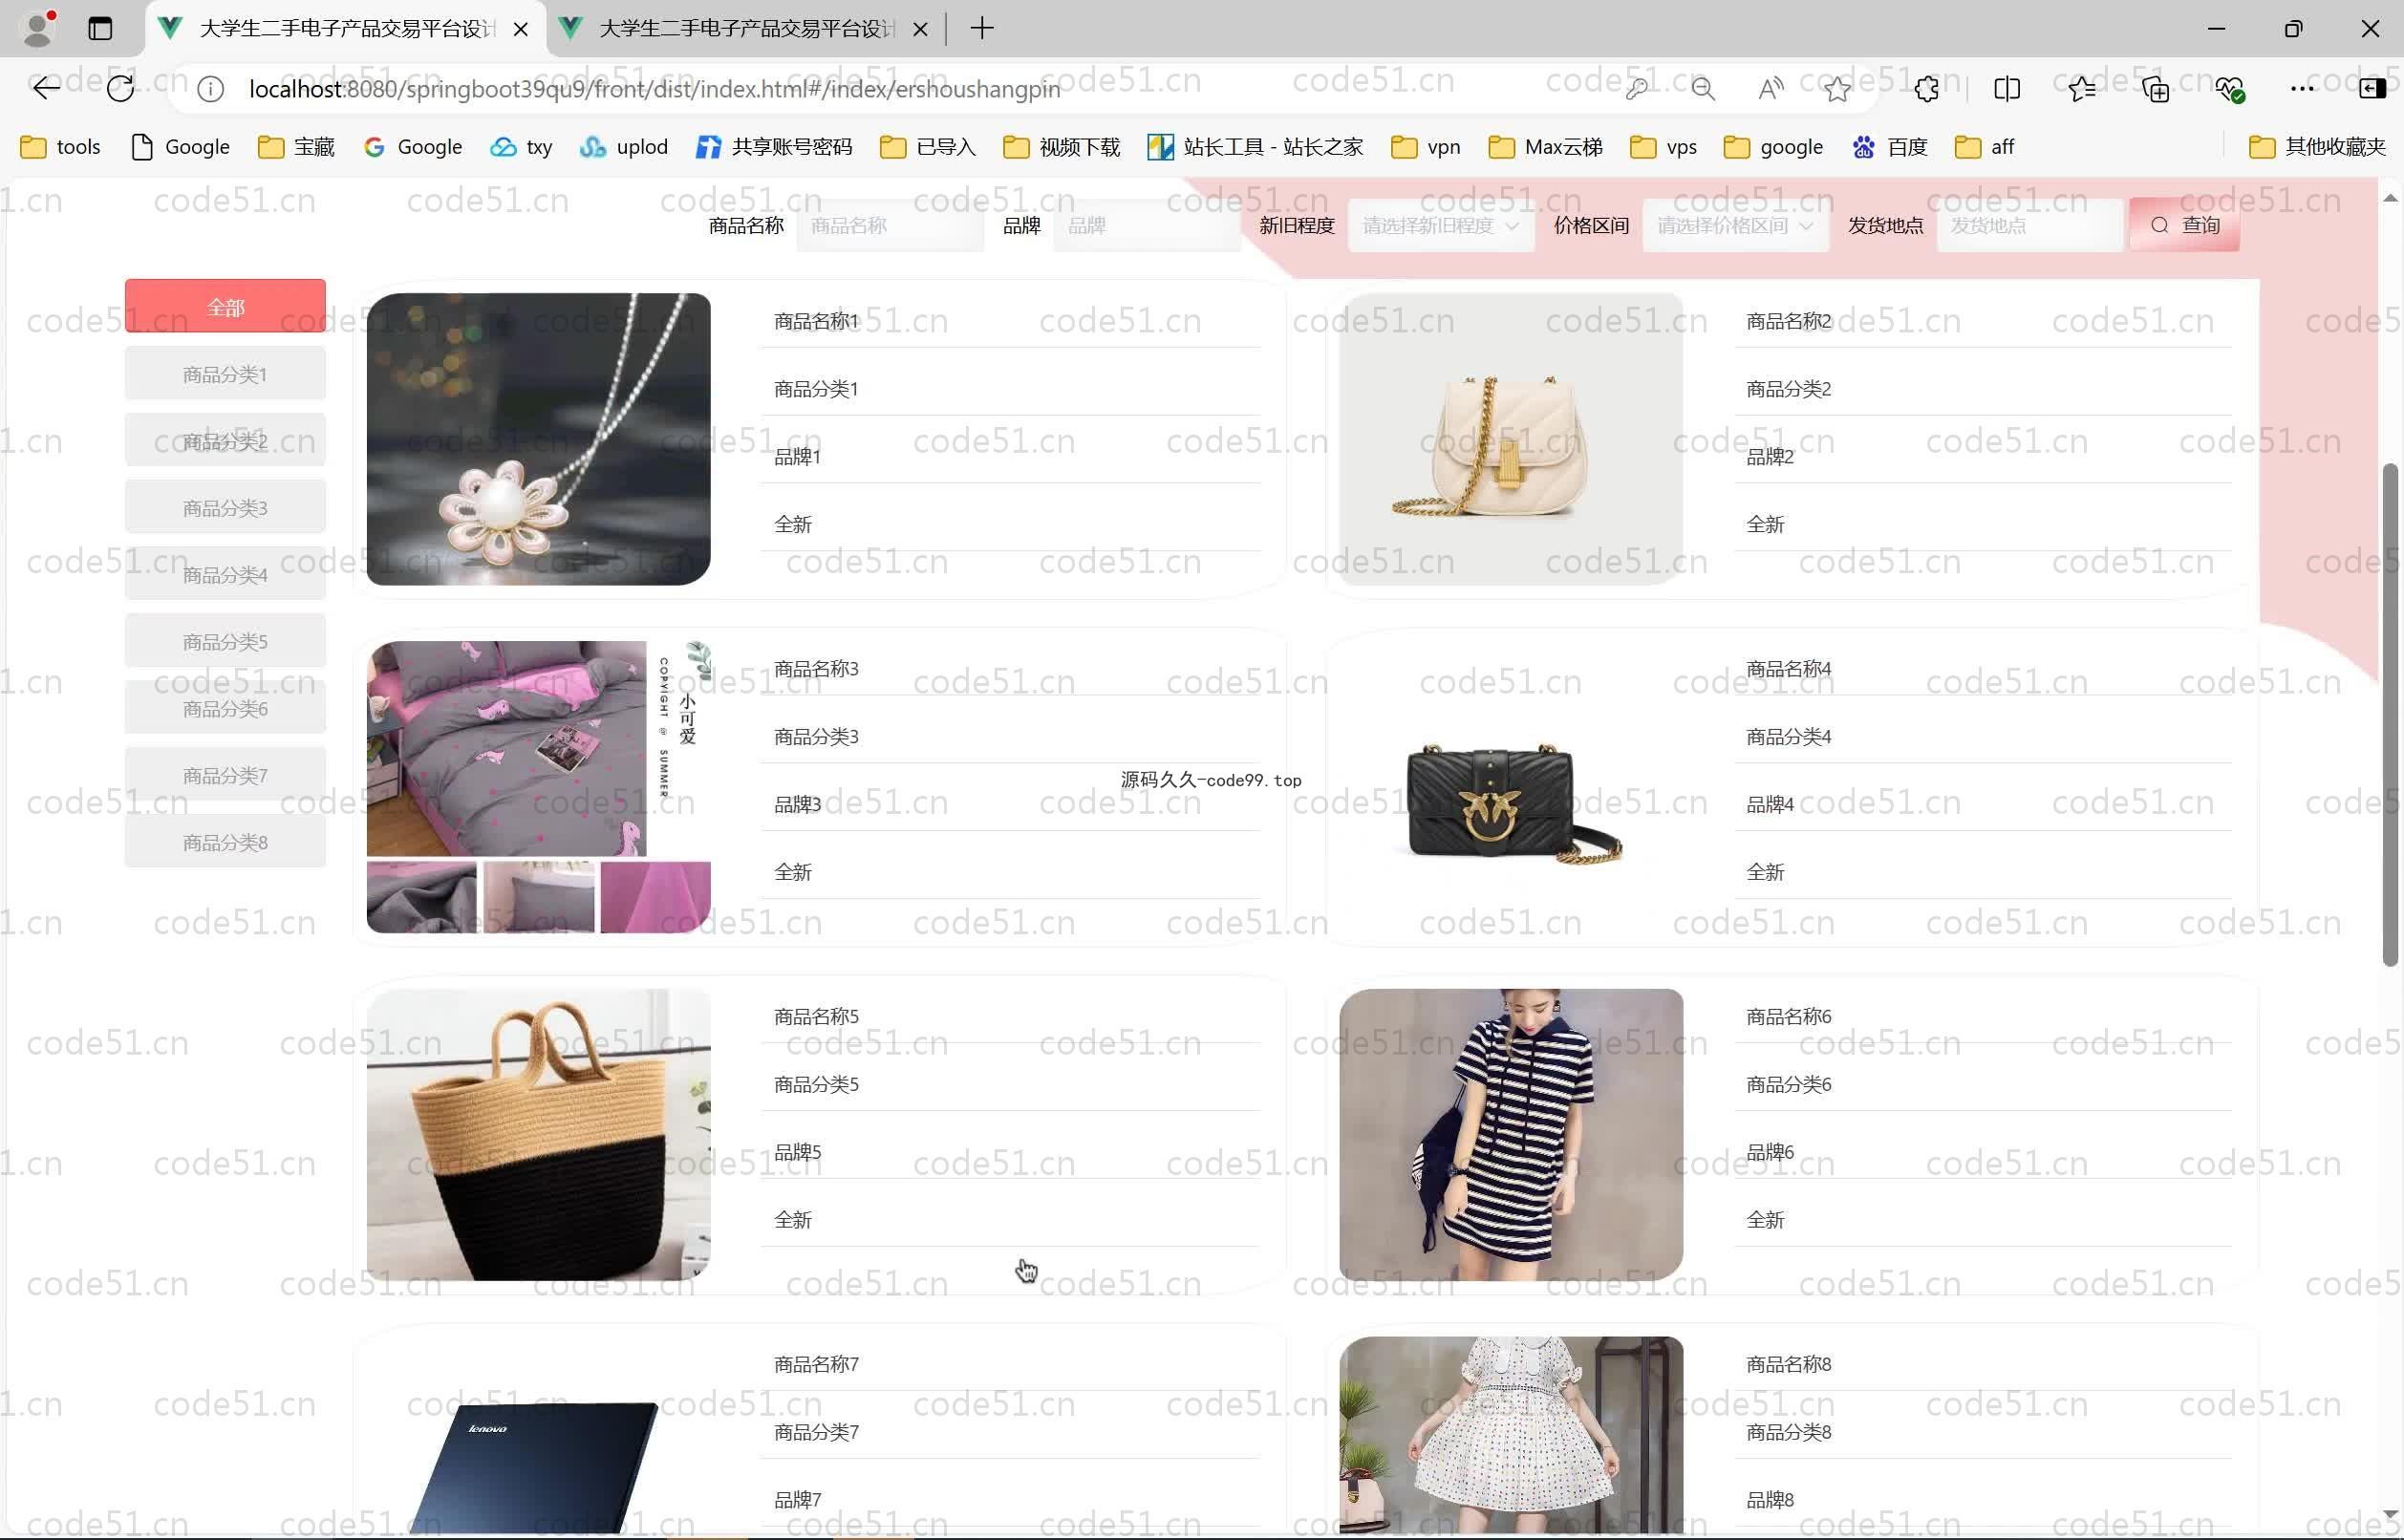Open the 其他收藏夹 folder
Screen dimensions: 2404x1540
click(x=2318, y=147)
